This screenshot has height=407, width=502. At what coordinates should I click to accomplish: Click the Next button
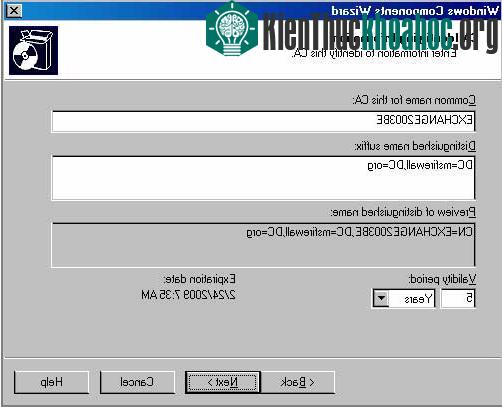point(223,382)
